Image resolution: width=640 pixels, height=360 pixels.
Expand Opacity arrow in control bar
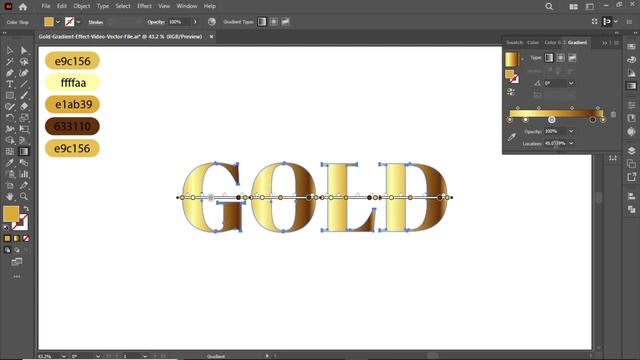point(195,22)
